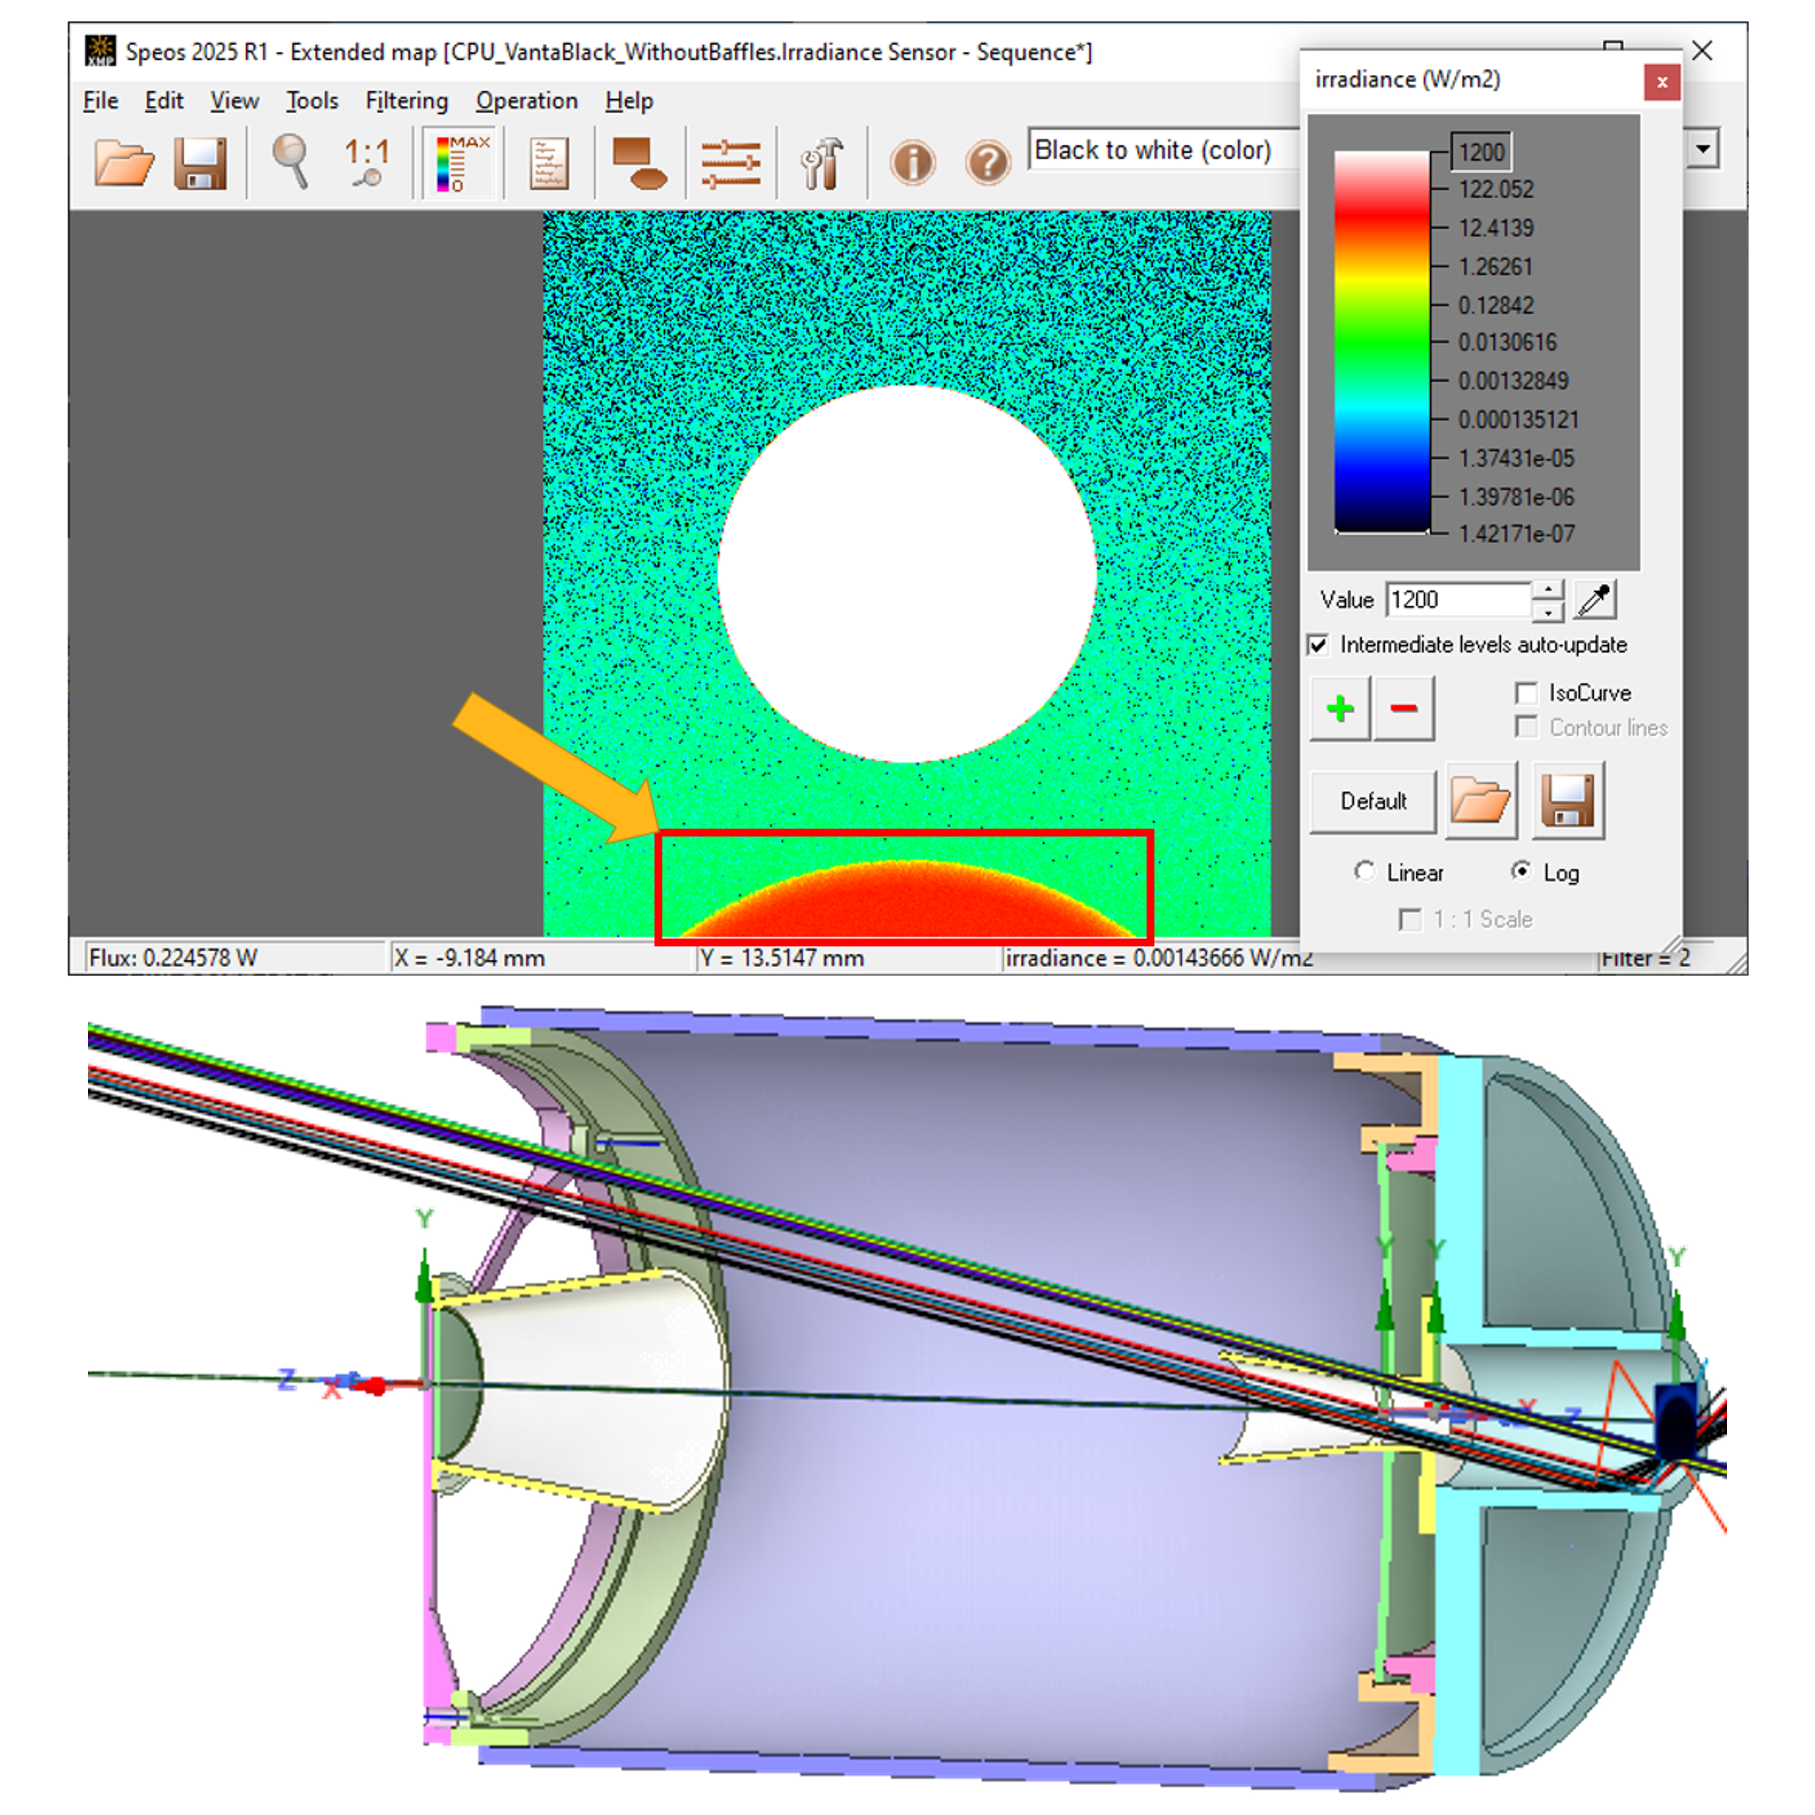Click the floppy disk save icon in toolbar
This screenshot has width=1815, height=1815.
(x=200, y=162)
